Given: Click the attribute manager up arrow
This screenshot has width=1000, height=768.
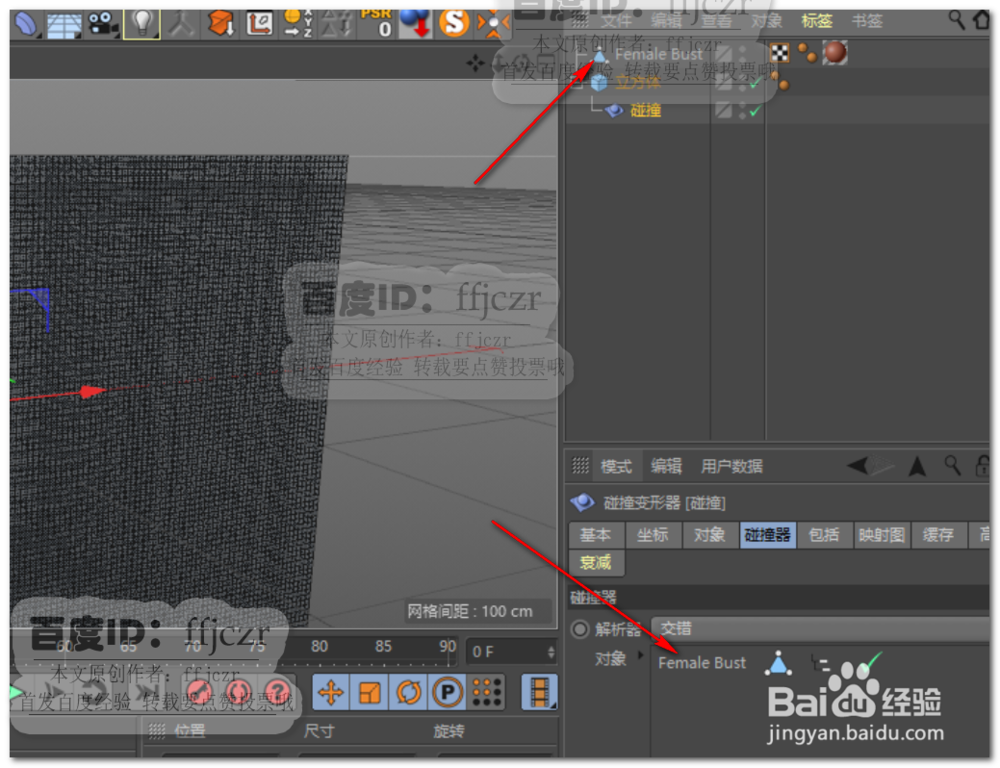Looking at the screenshot, I should [918, 466].
